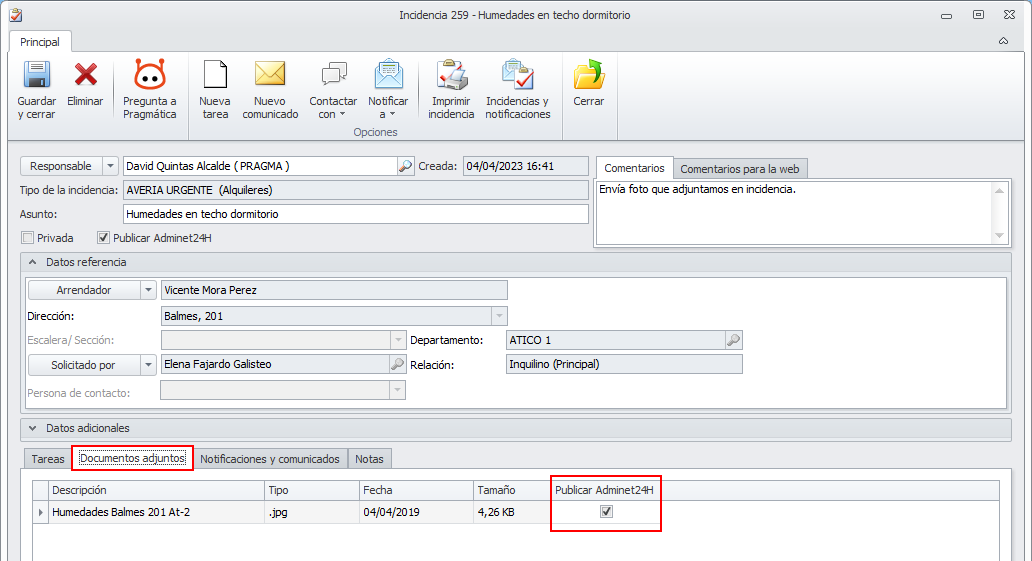1032x561 pixels.
Task: Click the Nuevo comunicado envelope icon
Action: pyautogui.click(x=270, y=74)
